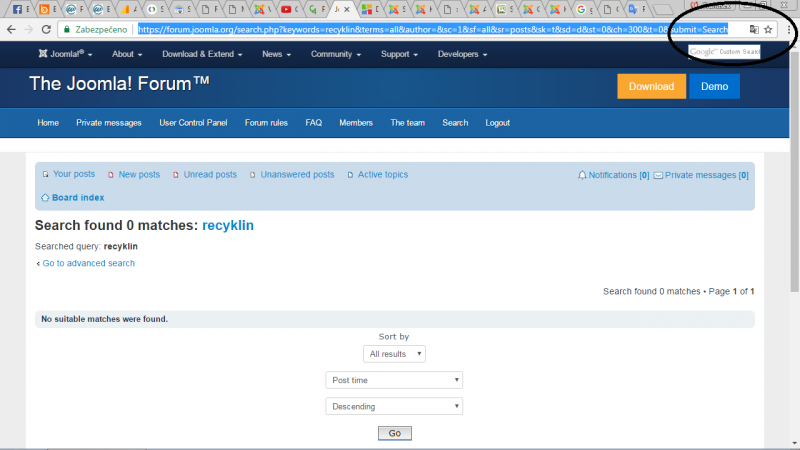Open Private messages in blue navigation bar
This screenshot has width=800, height=450.
(109, 123)
